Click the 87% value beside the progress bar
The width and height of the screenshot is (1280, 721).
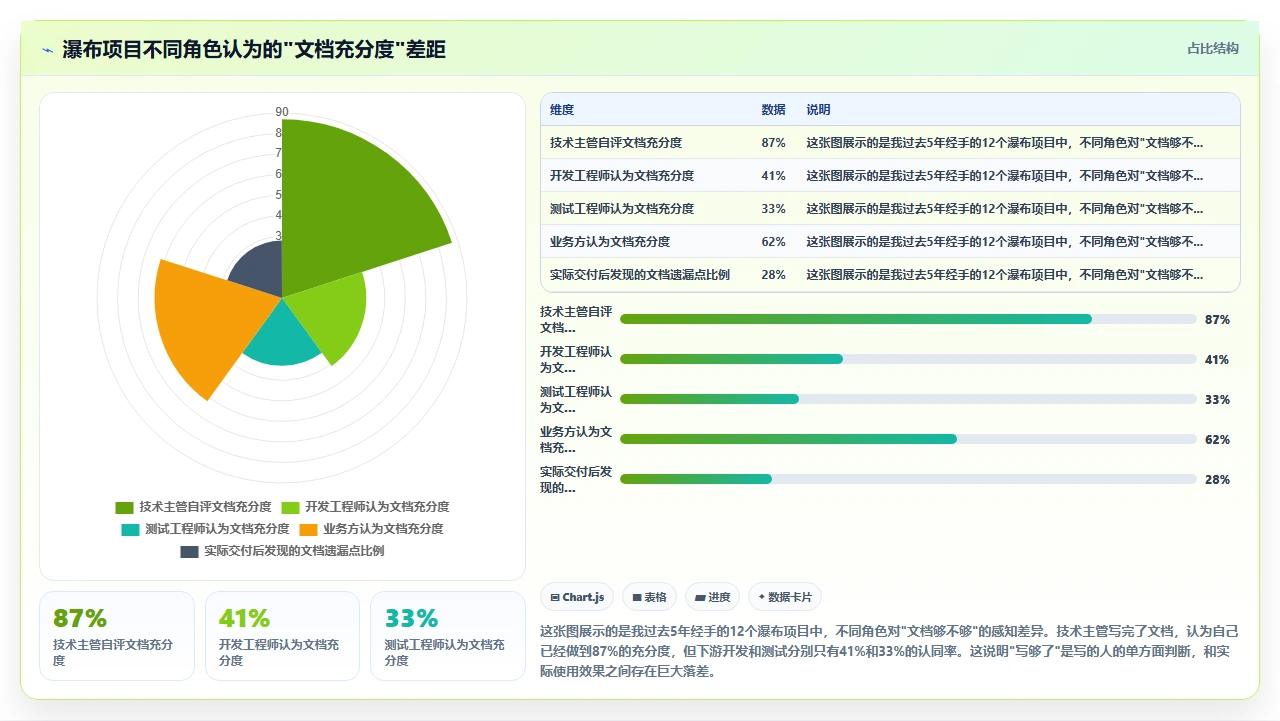(1217, 320)
